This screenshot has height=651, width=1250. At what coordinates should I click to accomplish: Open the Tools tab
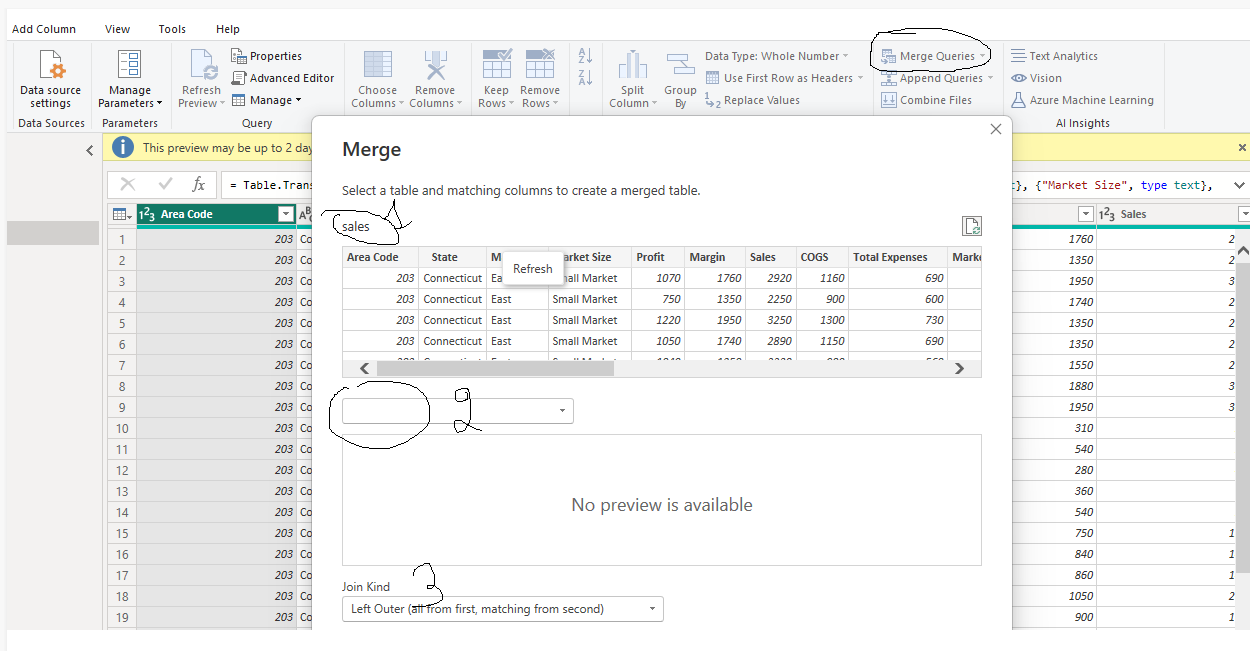click(x=172, y=29)
